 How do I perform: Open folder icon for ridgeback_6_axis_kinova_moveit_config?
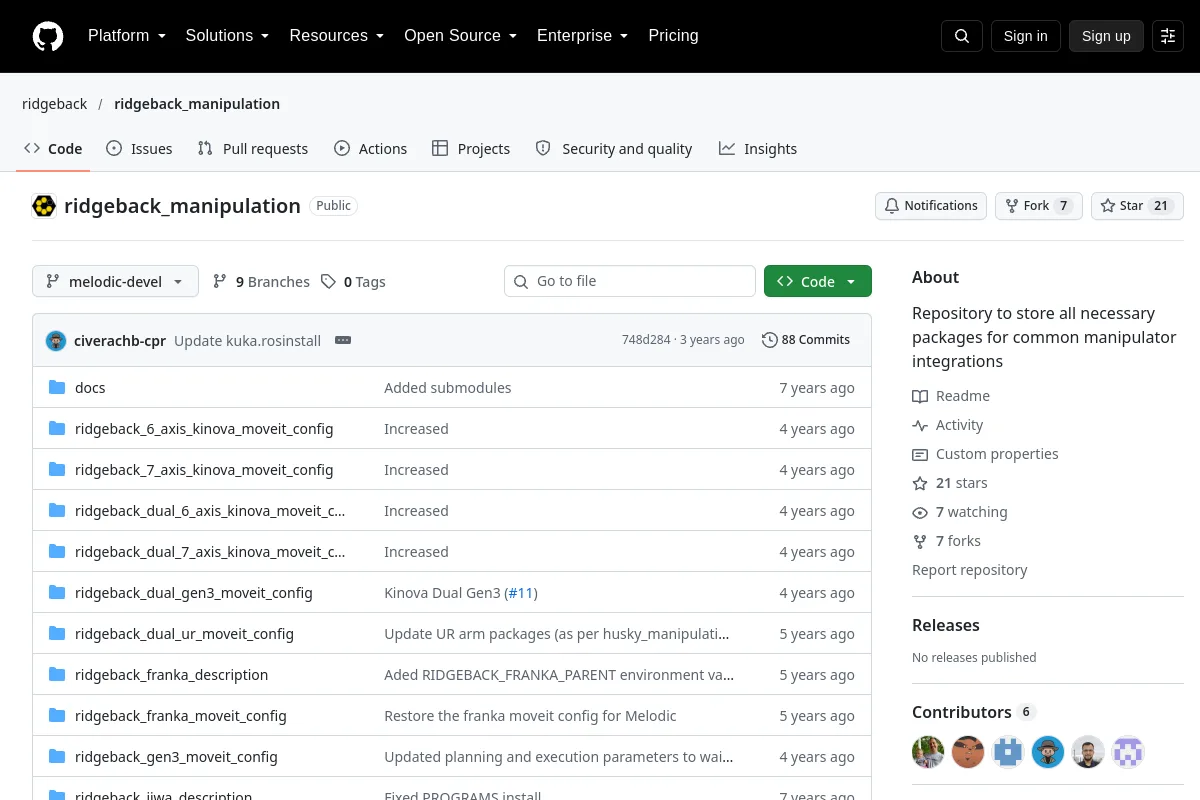(x=57, y=428)
